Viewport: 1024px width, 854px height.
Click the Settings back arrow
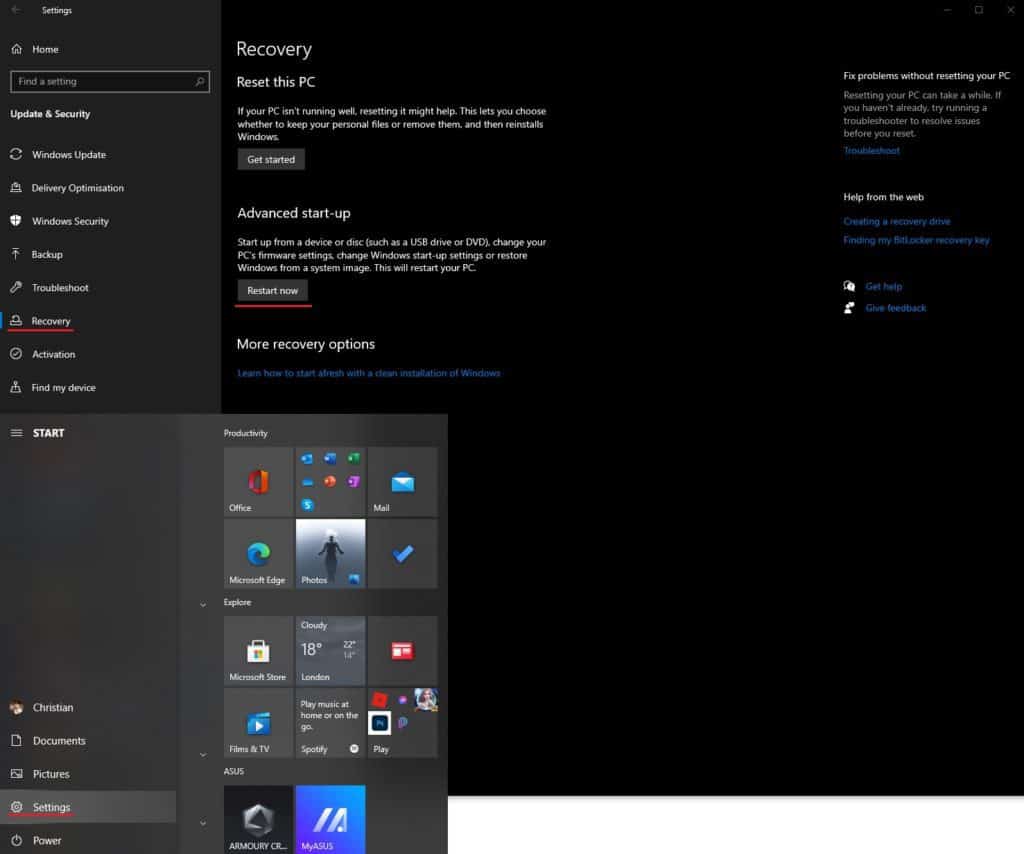point(16,10)
